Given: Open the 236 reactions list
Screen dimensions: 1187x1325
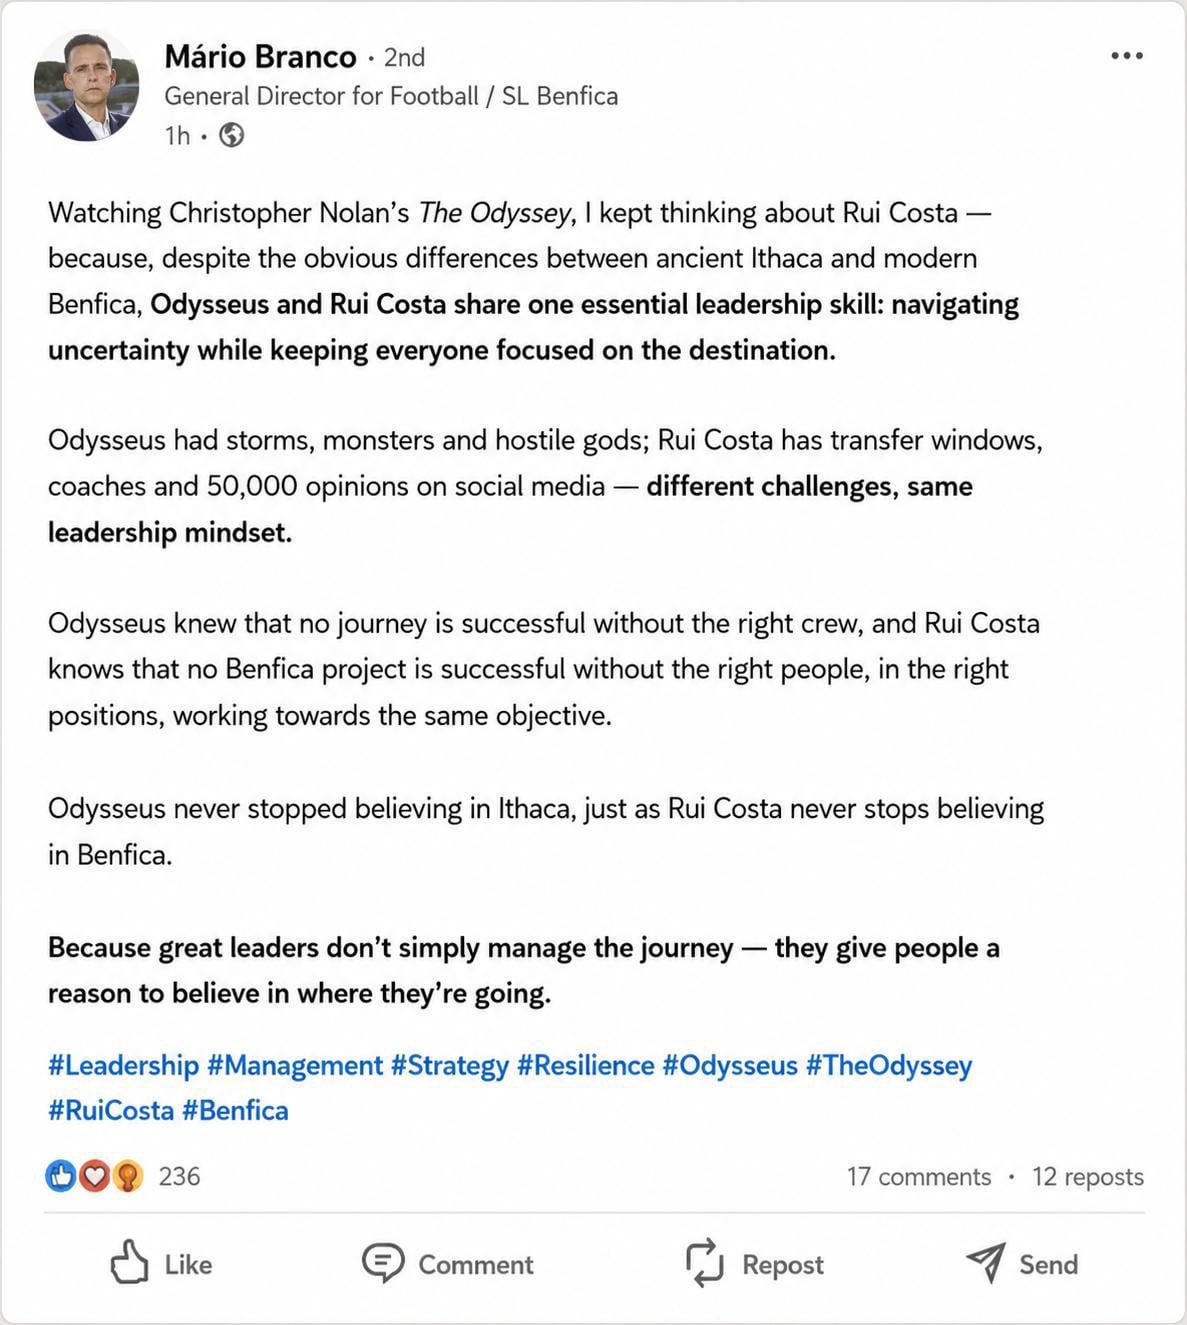Looking at the screenshot, I should click(x=179, y=1176).
